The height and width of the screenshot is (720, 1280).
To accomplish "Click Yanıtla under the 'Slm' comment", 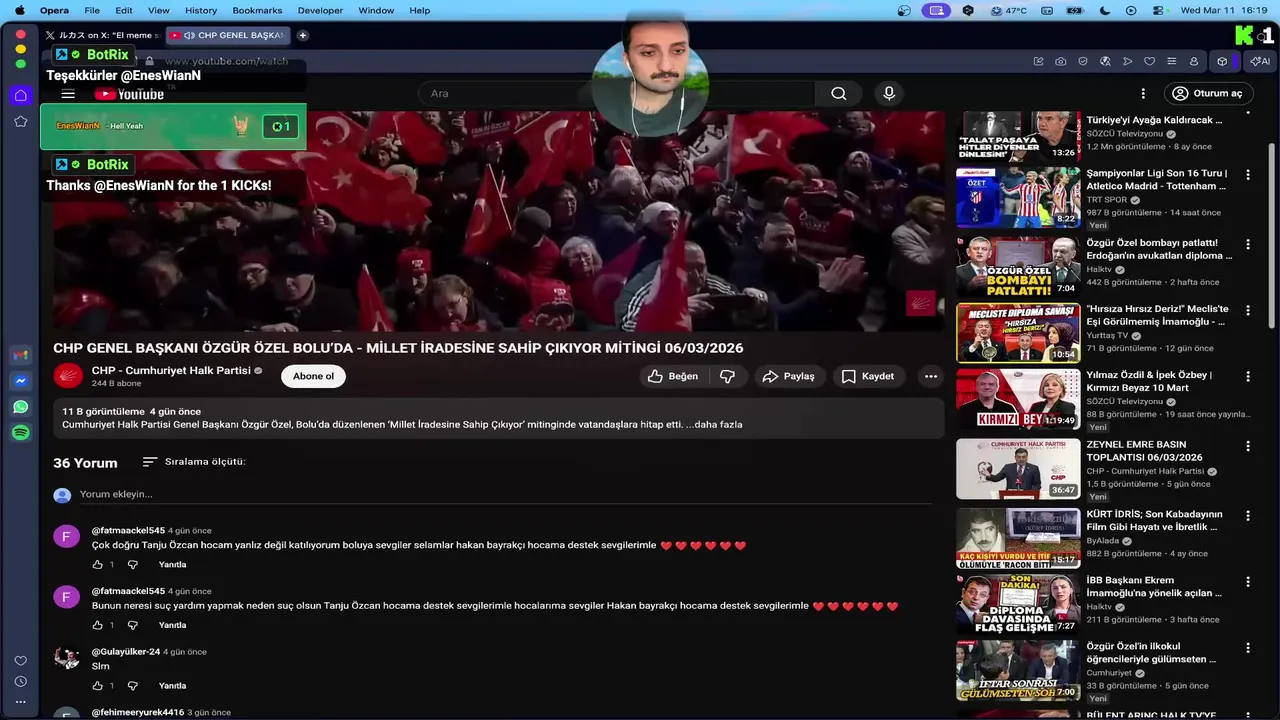I will (173, 686).
